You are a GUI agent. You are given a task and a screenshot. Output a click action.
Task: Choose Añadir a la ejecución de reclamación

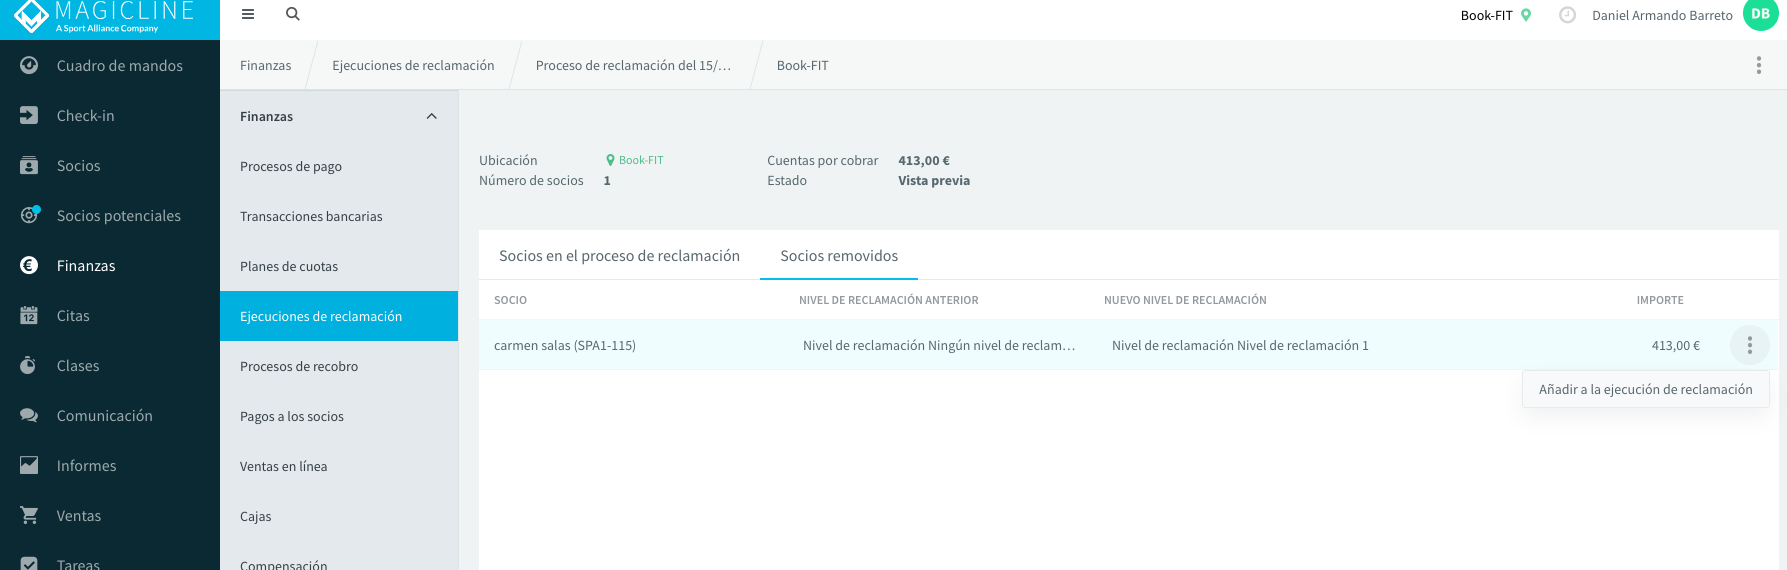(x=1645, y=389)
